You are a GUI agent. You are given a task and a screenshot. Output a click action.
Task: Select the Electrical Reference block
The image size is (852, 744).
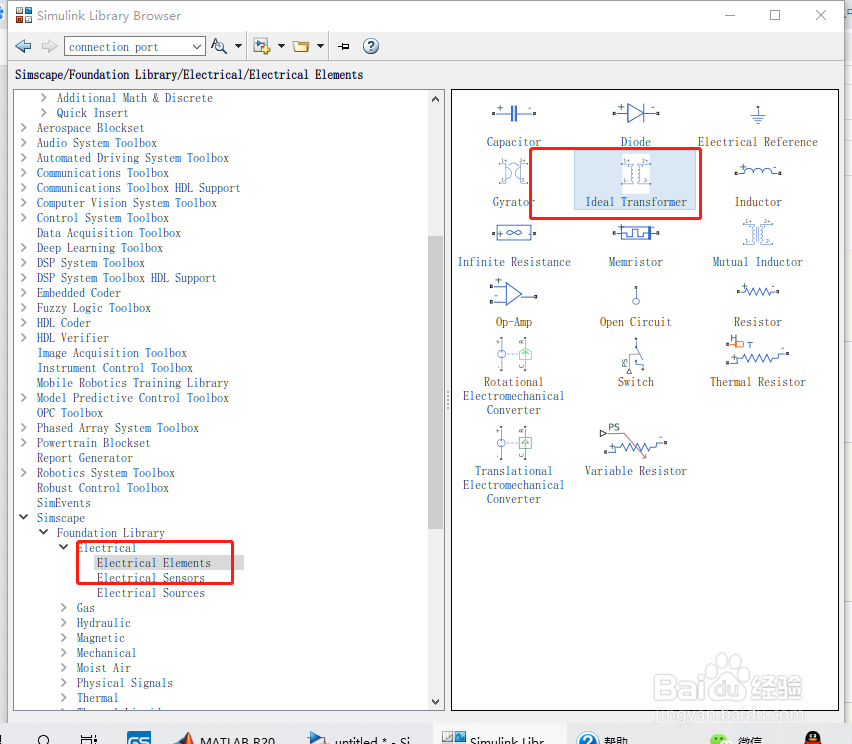(757, 124)
